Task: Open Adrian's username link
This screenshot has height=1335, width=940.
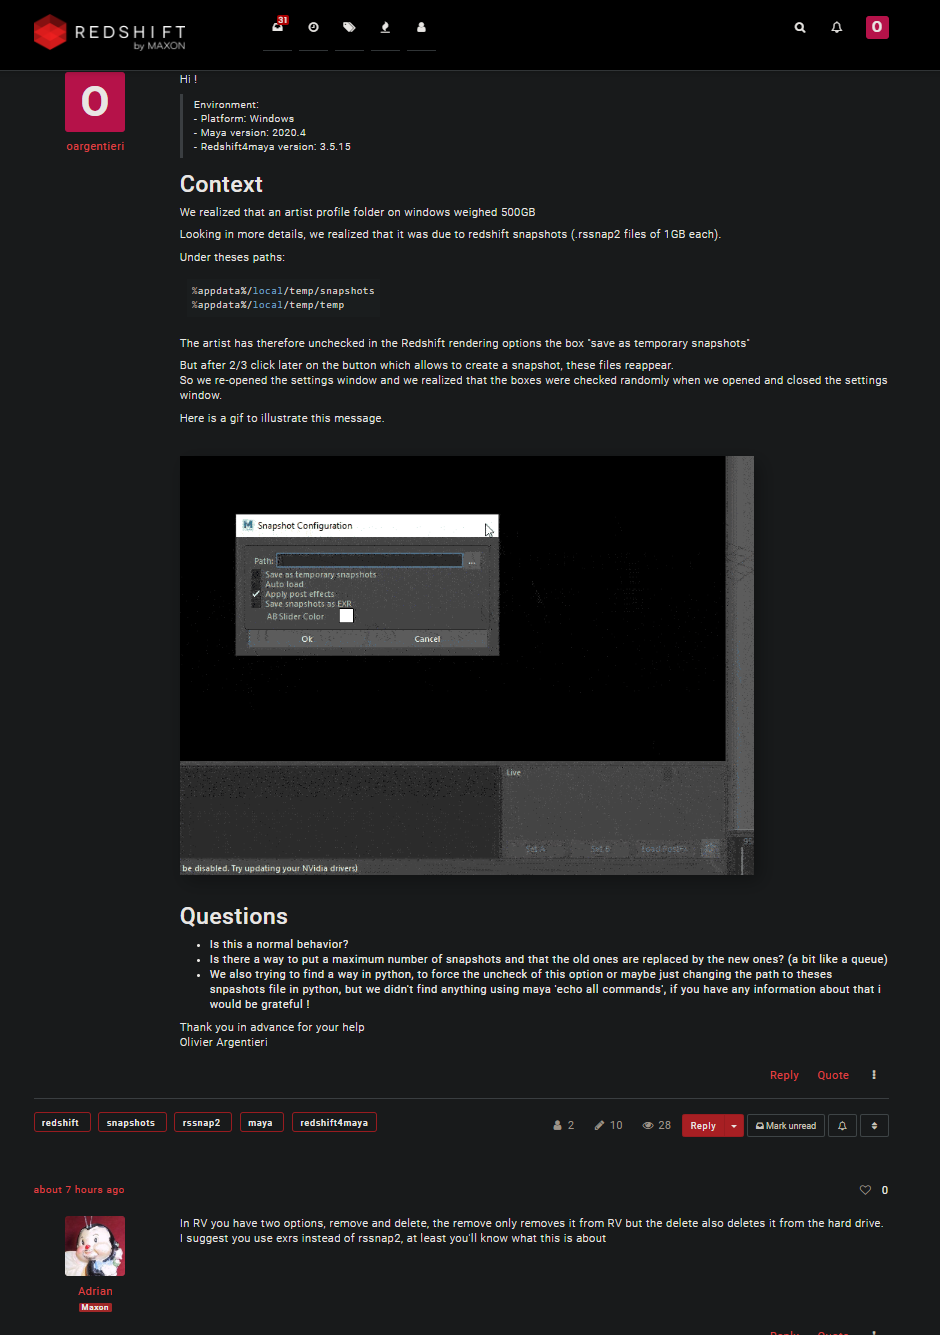Action: tap(95, 1291)
